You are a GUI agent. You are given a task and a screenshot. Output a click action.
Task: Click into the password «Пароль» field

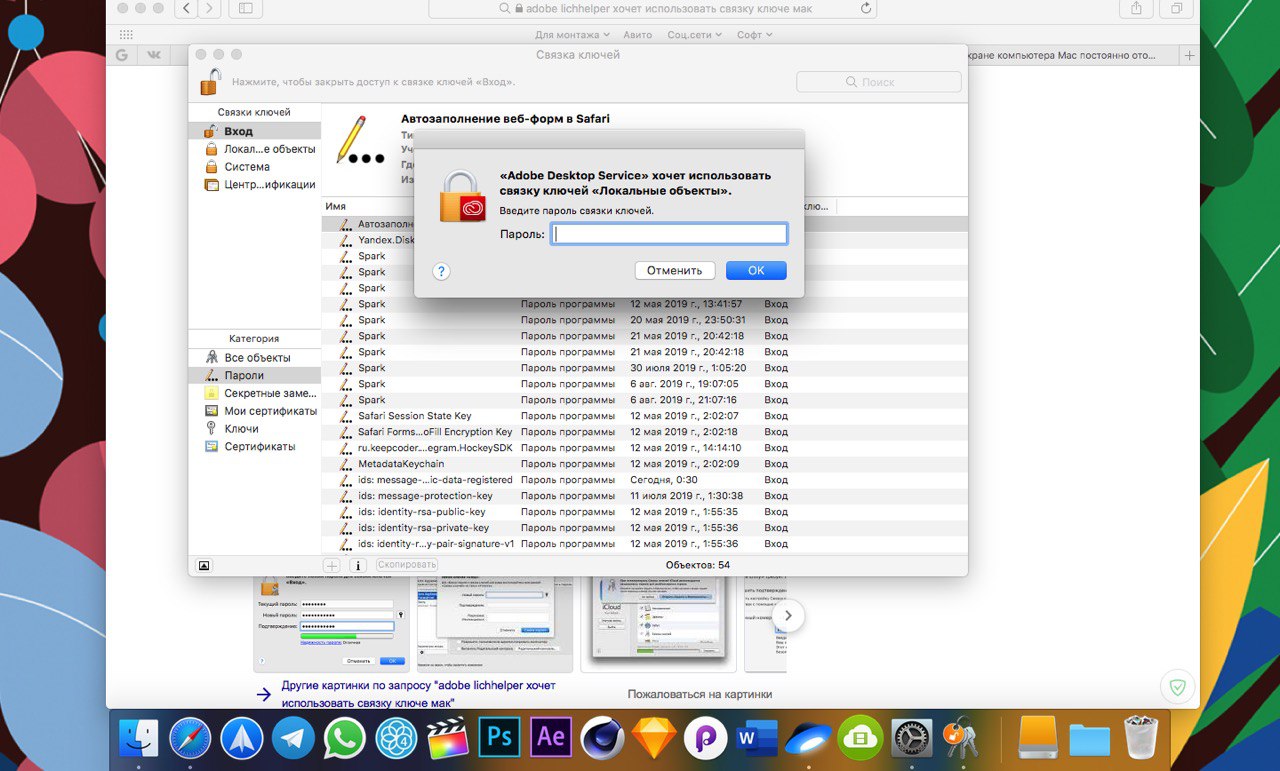click(x=669, y=234)
